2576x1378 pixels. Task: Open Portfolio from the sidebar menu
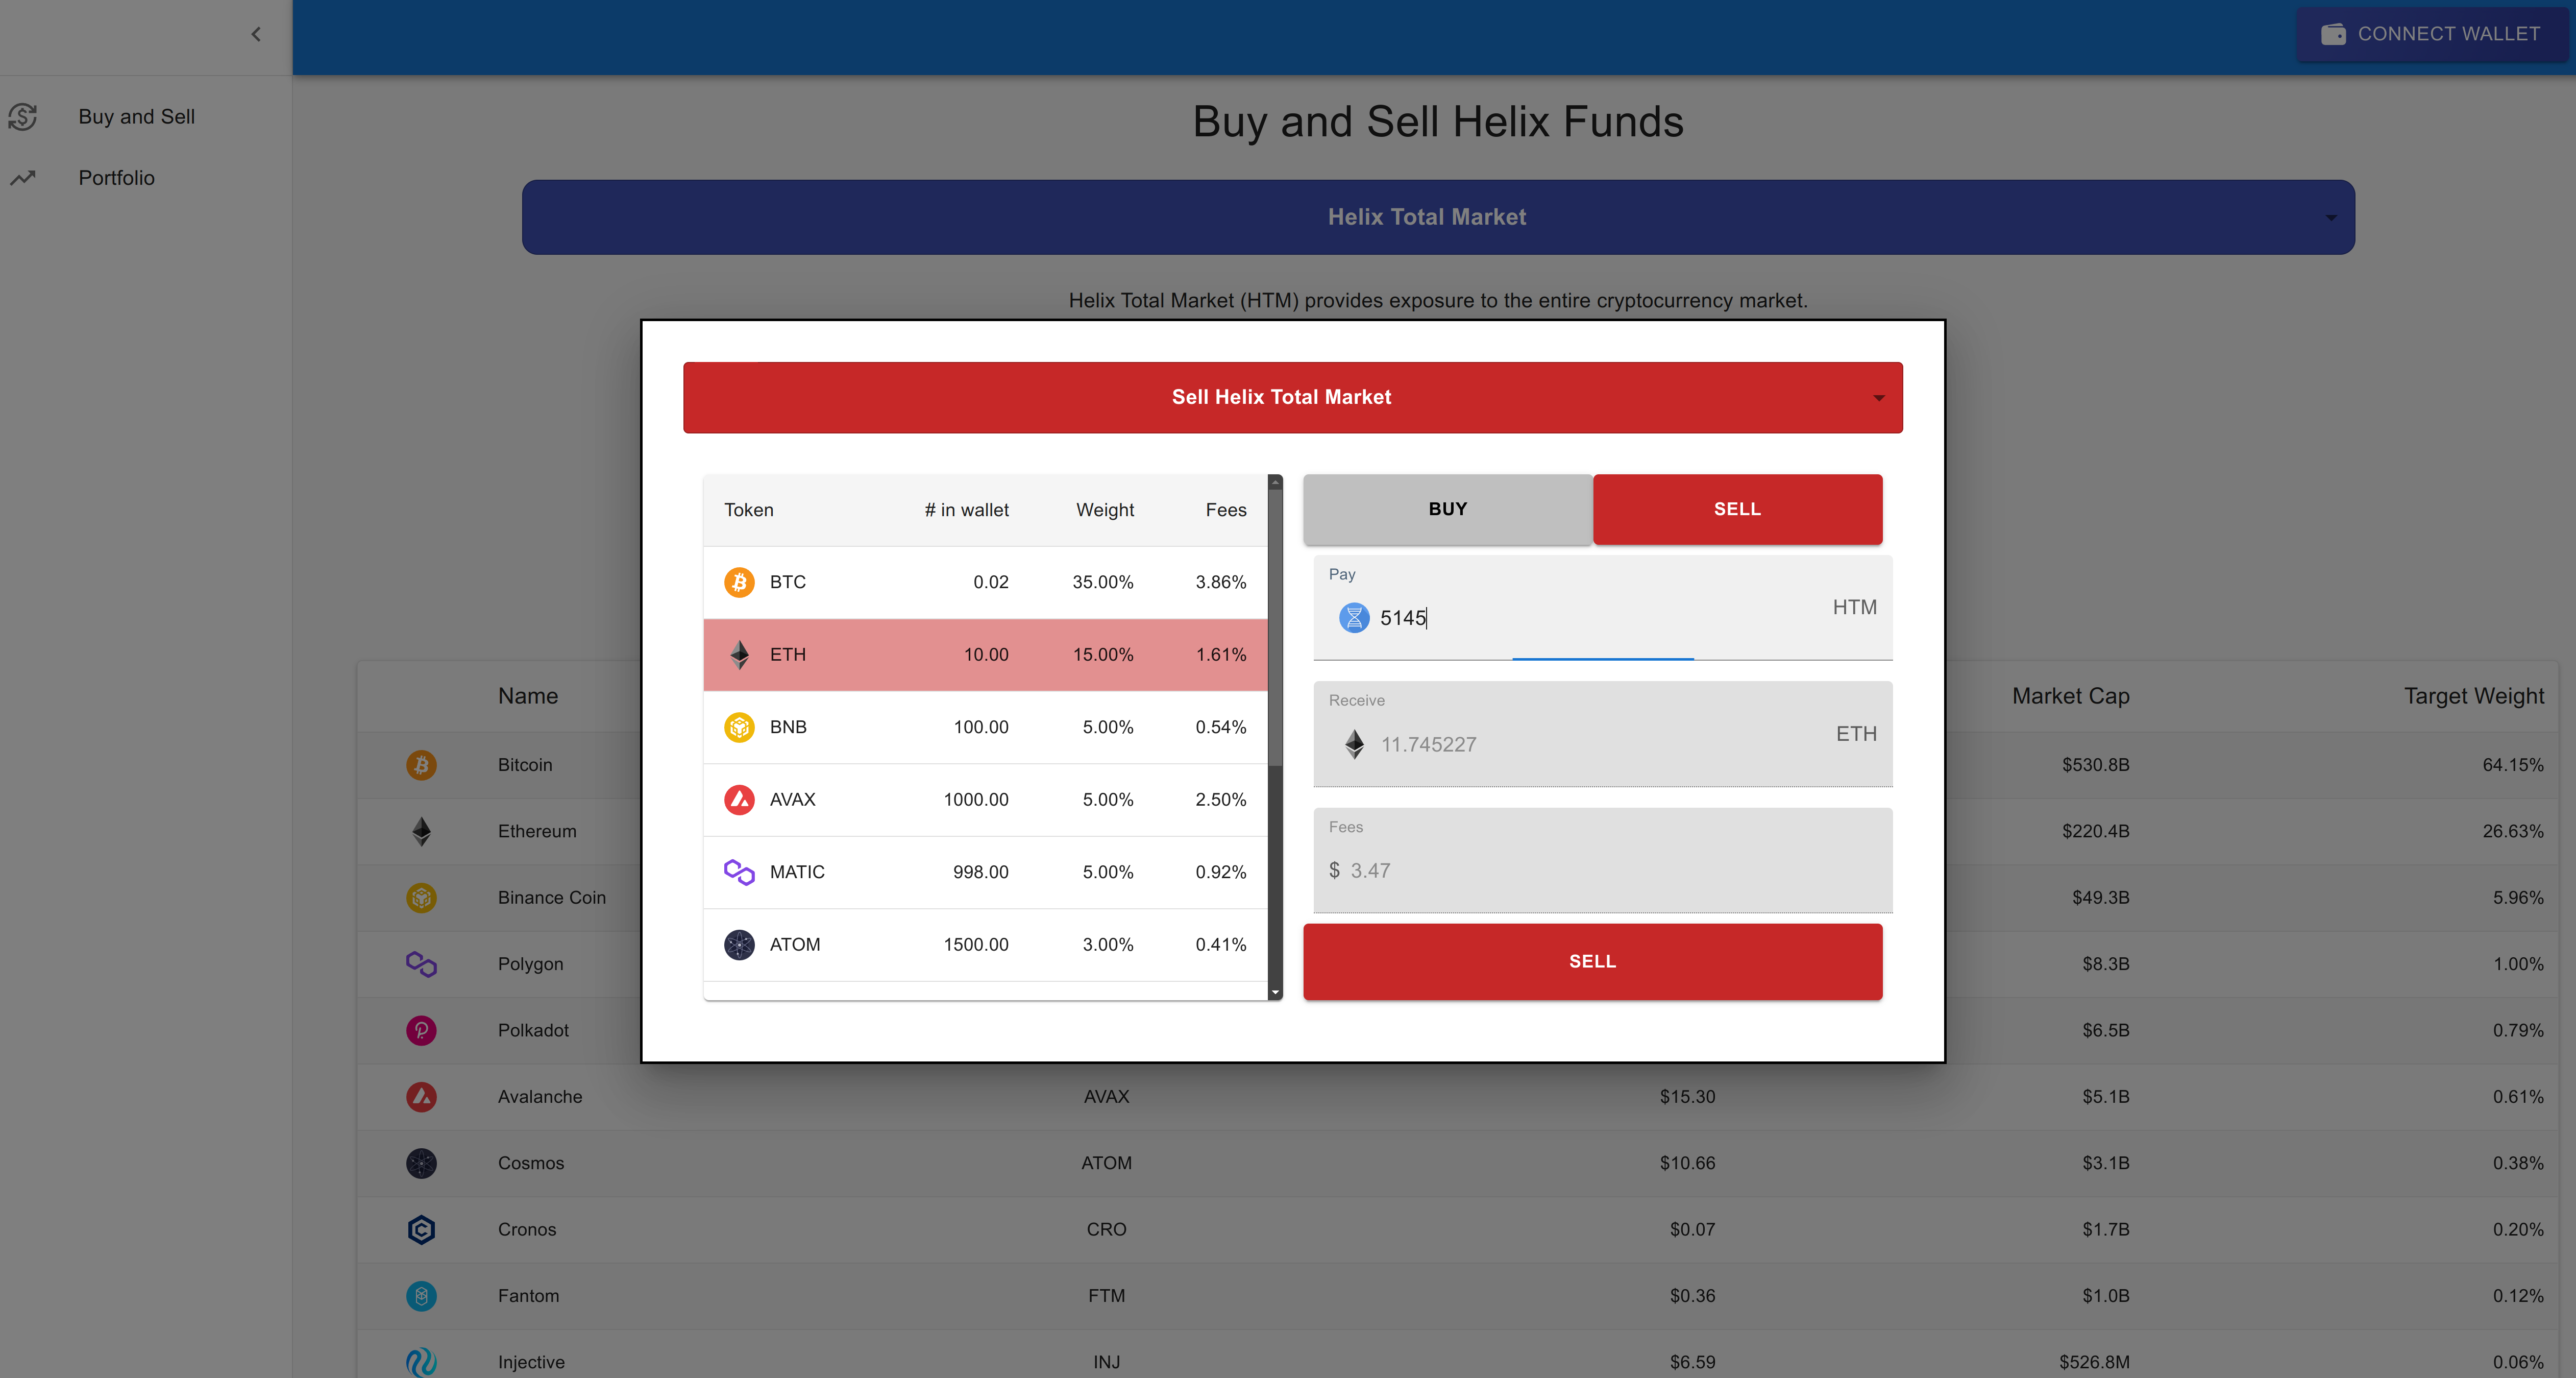point(116,178)
